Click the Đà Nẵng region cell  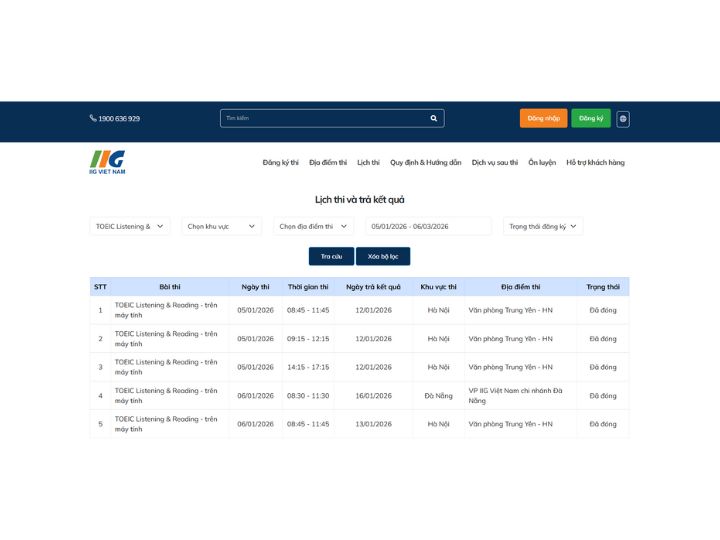(439, 396)
